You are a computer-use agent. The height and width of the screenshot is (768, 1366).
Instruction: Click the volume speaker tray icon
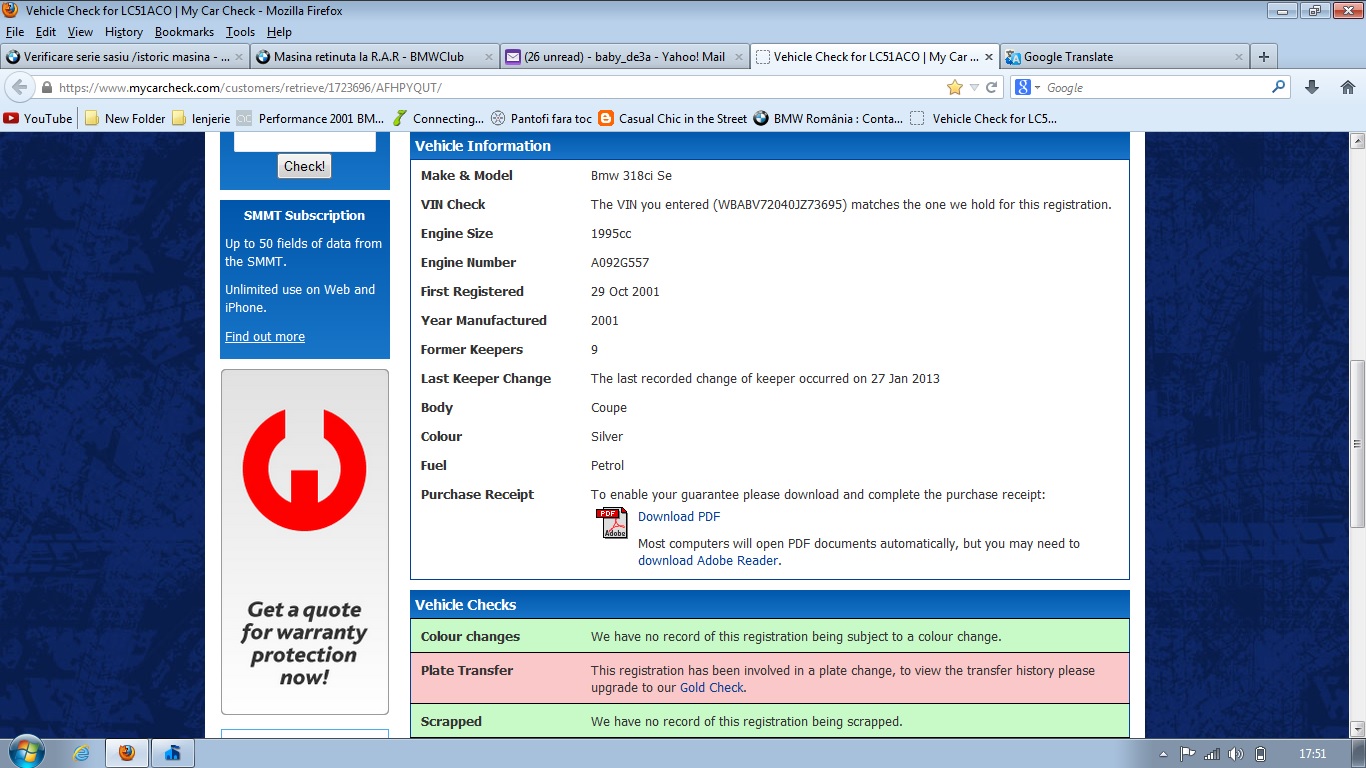point(1236,754)
